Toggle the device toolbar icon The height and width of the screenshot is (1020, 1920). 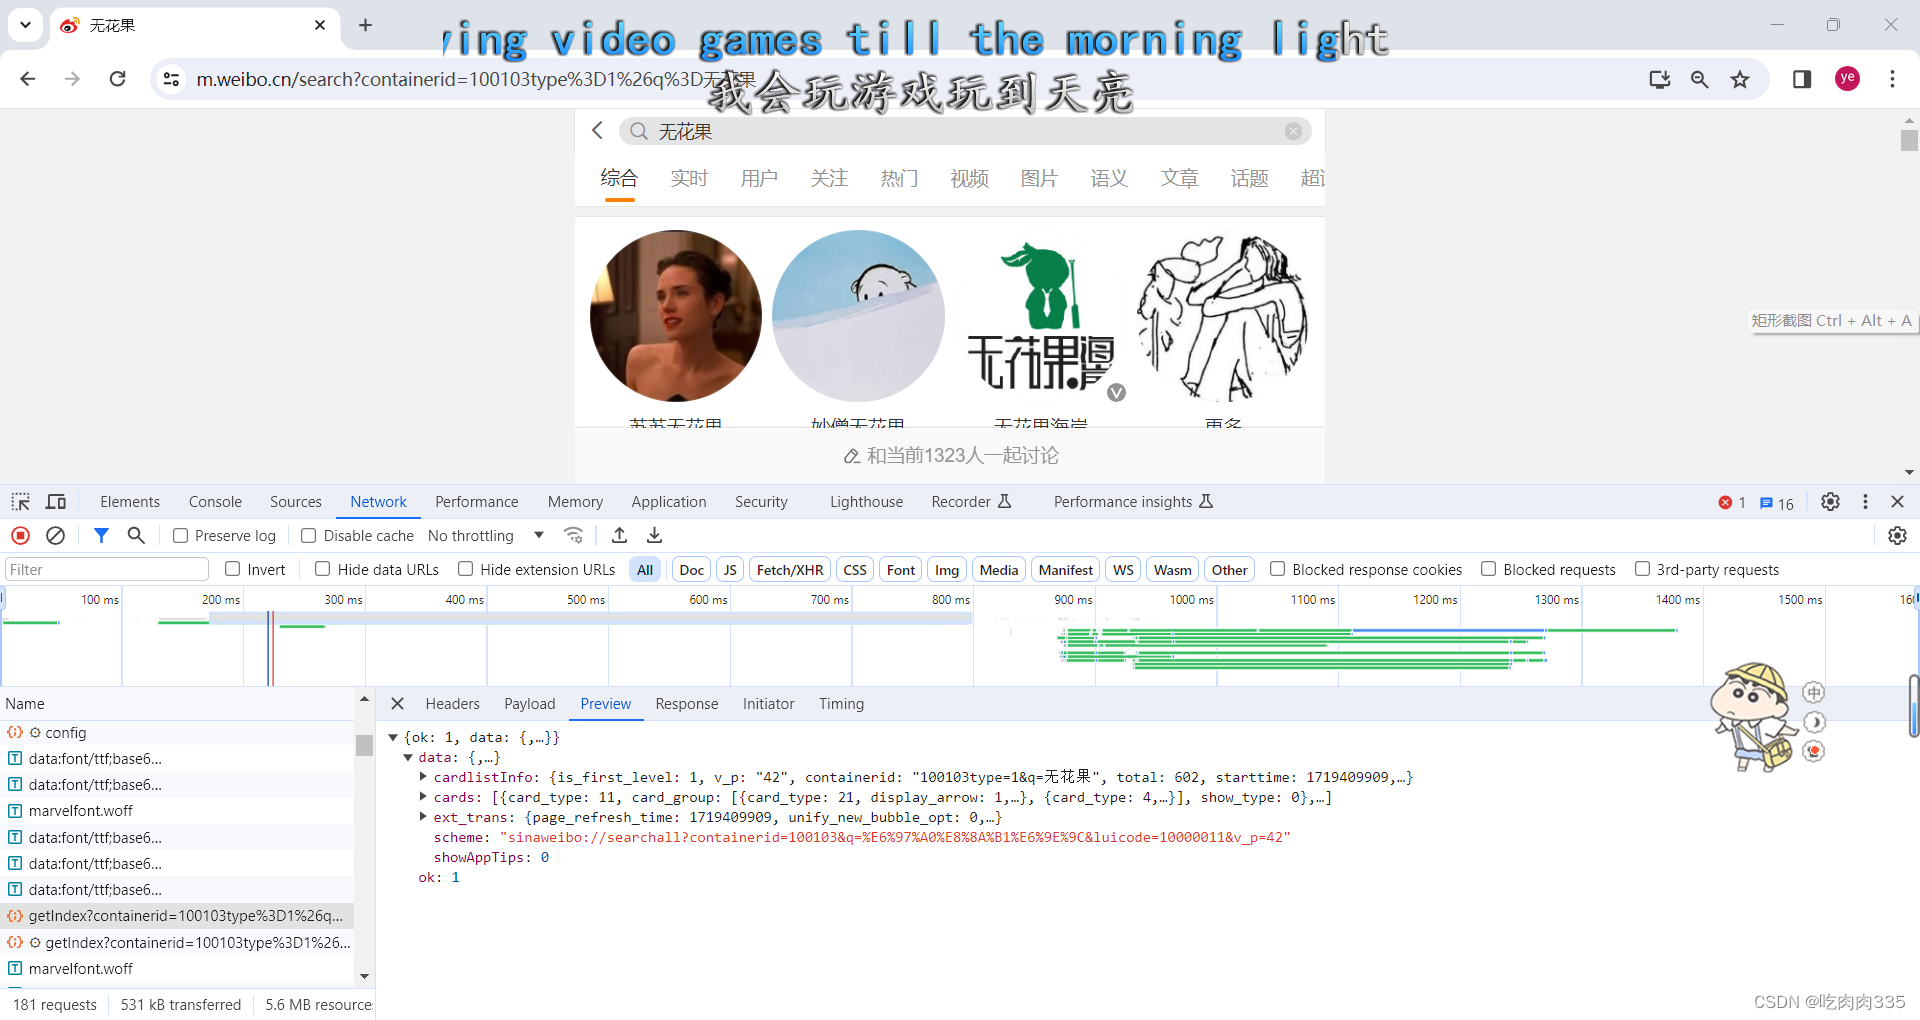[56, 502]
